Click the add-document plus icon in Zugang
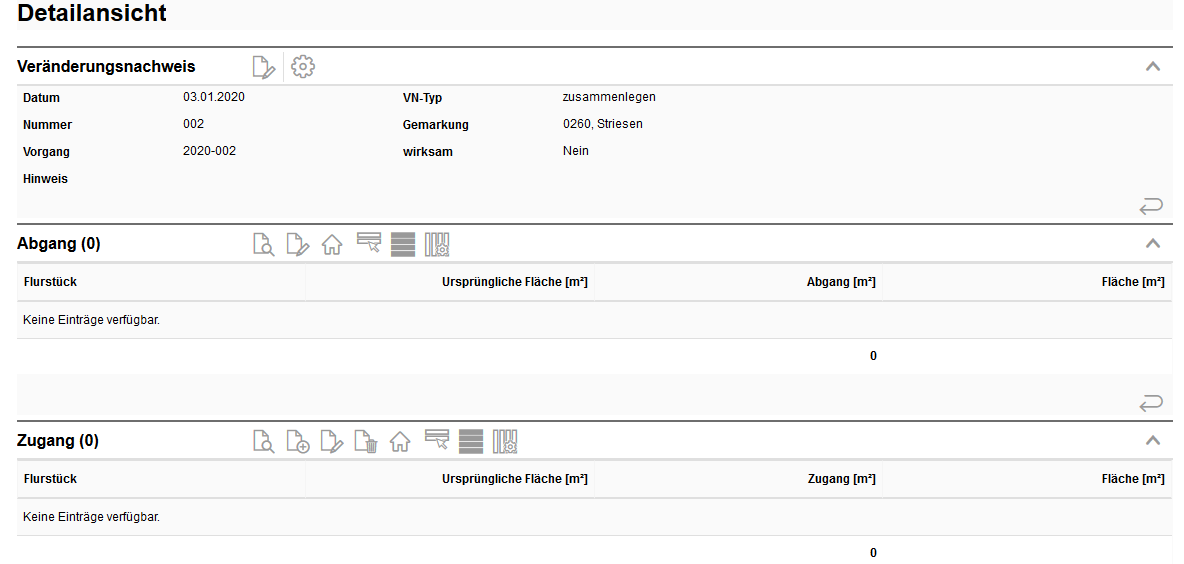The height and width of the screenshot is (564, 1184). [297, 441]
